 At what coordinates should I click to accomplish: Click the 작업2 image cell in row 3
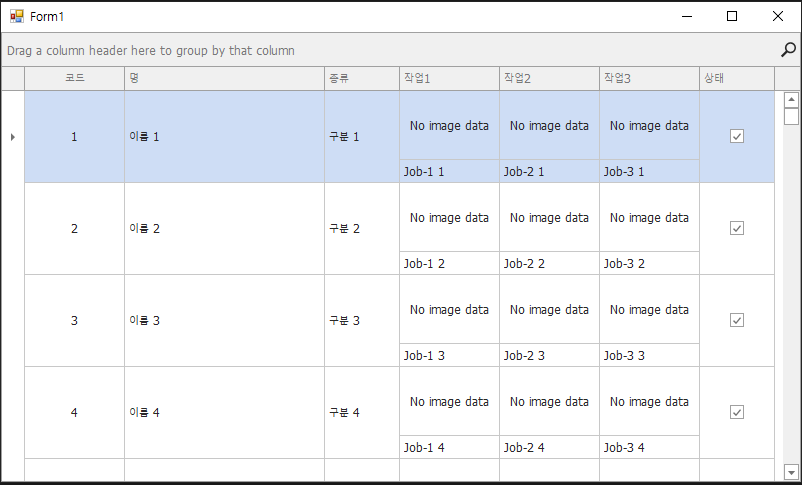[x=549, y=310]
